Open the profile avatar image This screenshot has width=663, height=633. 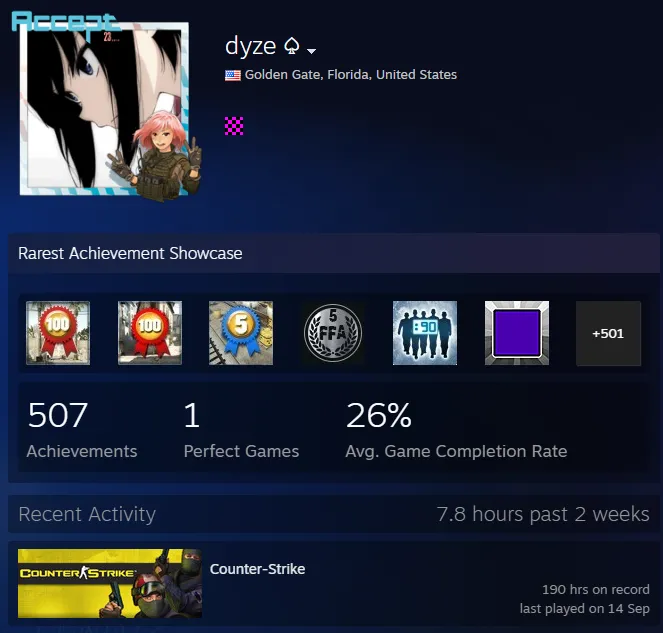pos(104,109)
